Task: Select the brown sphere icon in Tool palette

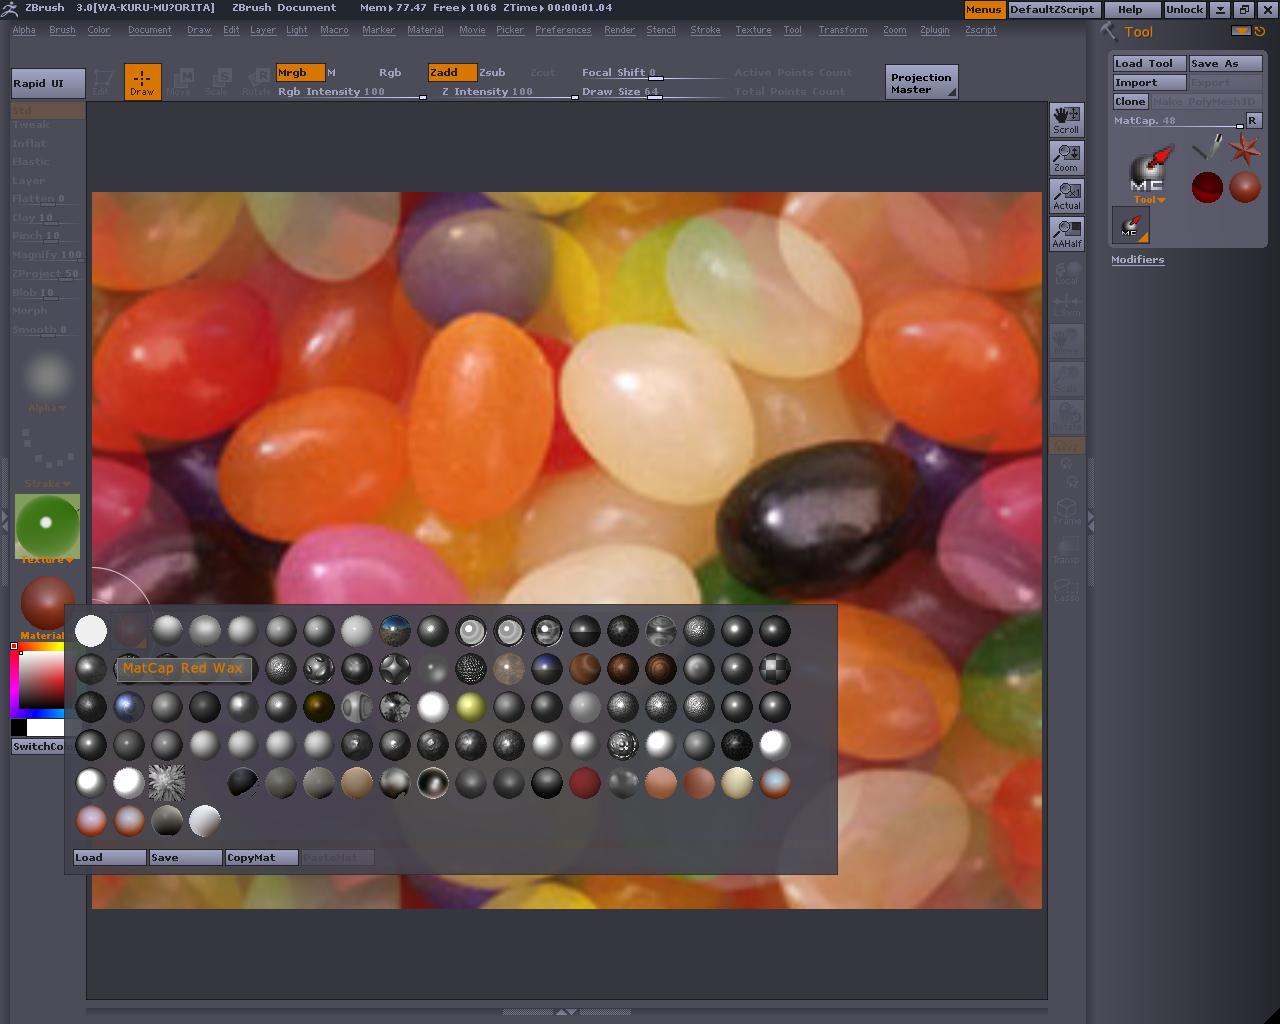Action: click(x=1245, y=187)
